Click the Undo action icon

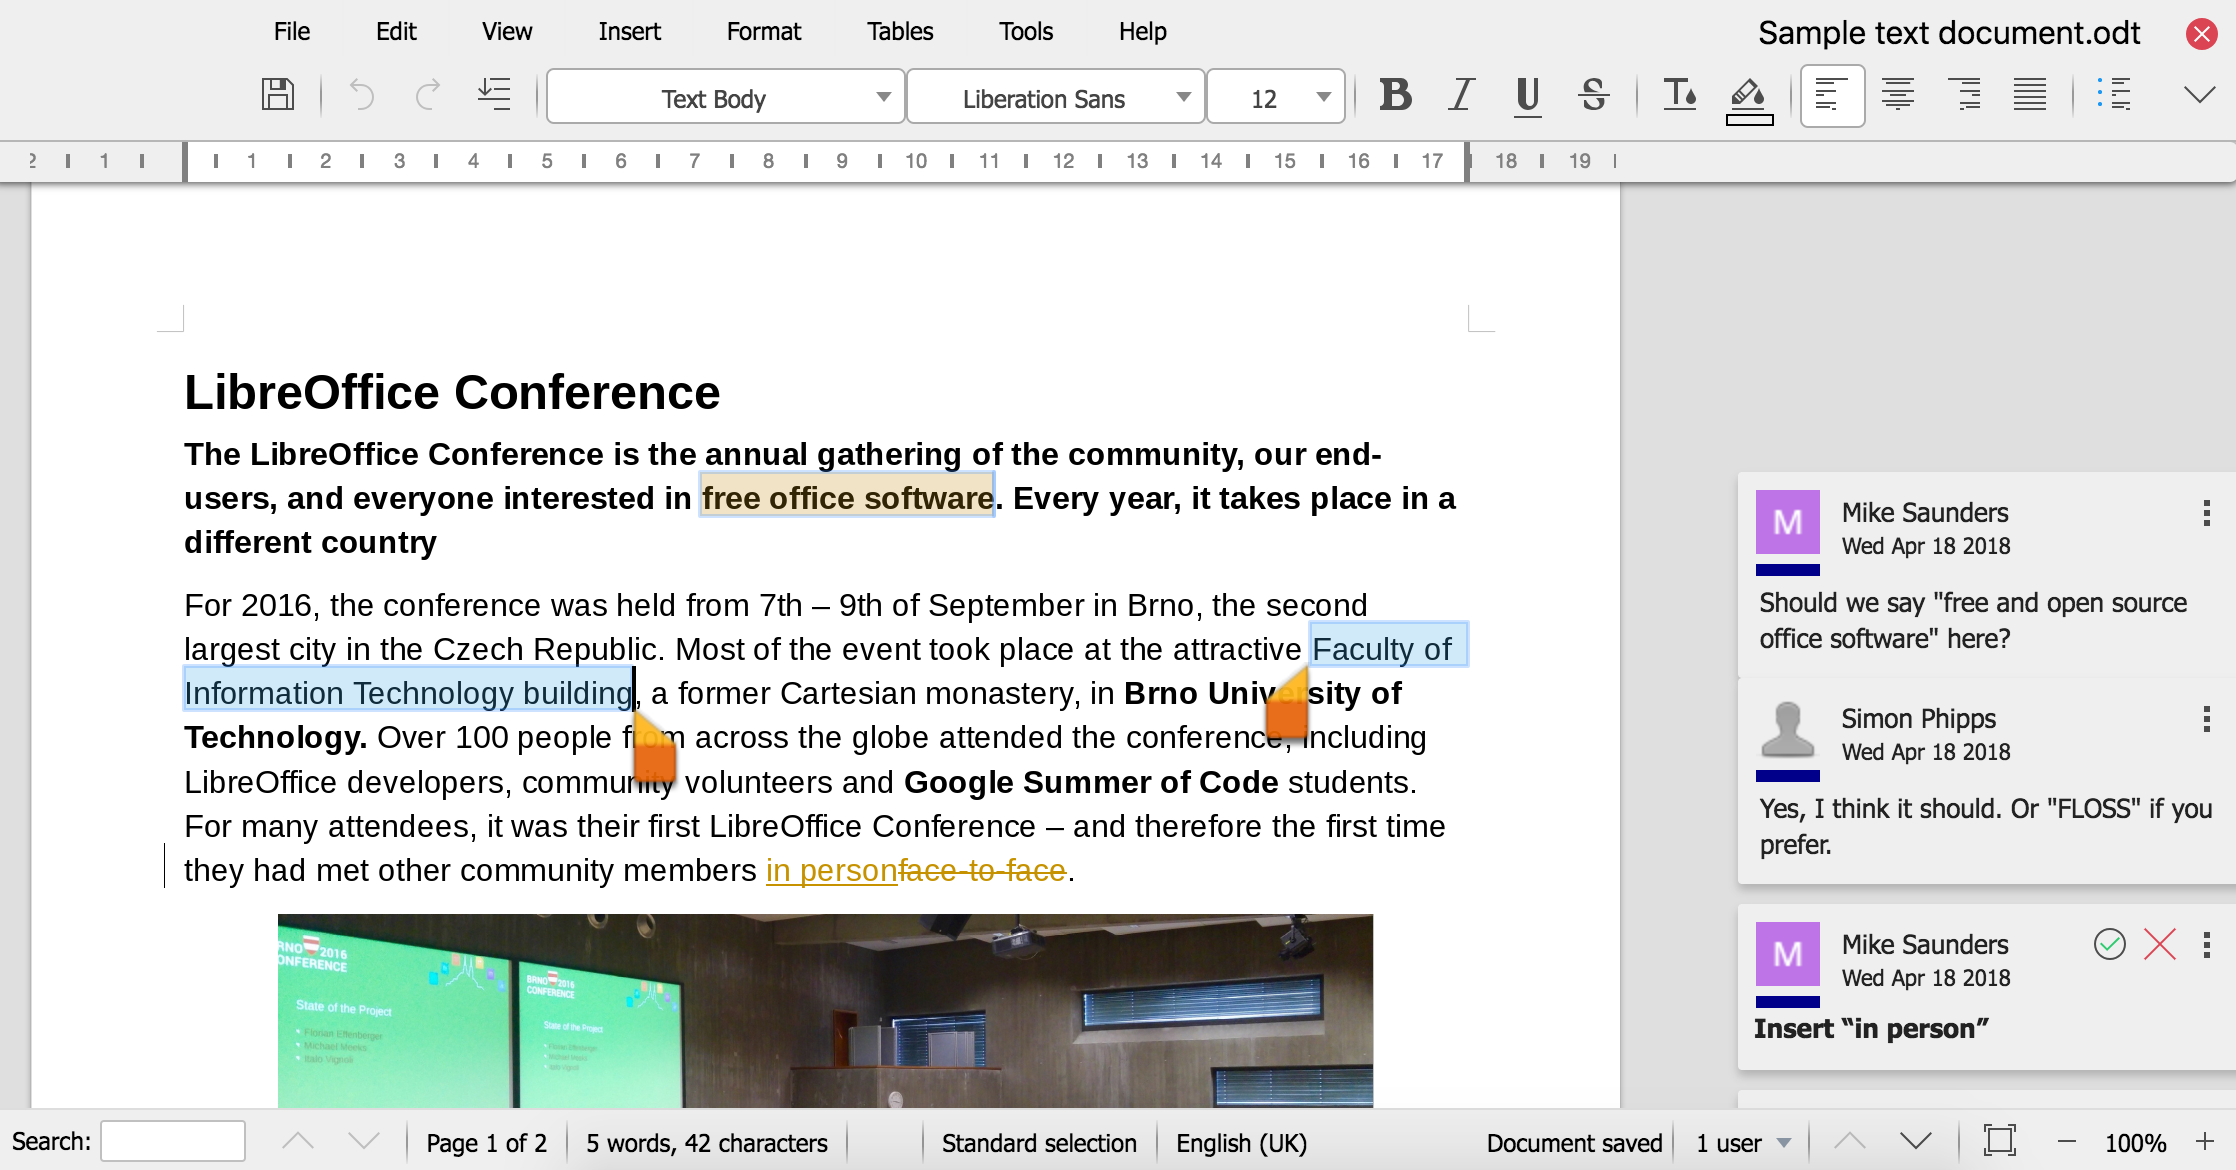tap(359, 98)
